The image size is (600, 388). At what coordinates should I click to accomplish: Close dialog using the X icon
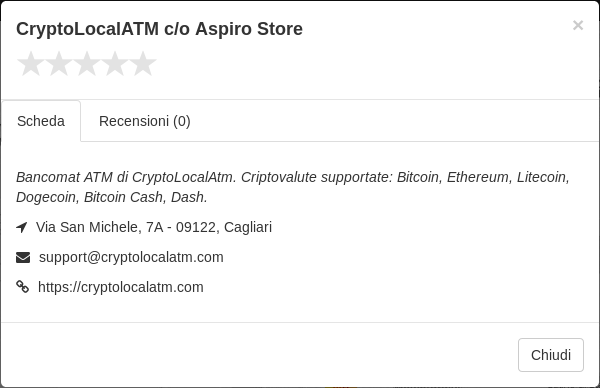[578, 25]
